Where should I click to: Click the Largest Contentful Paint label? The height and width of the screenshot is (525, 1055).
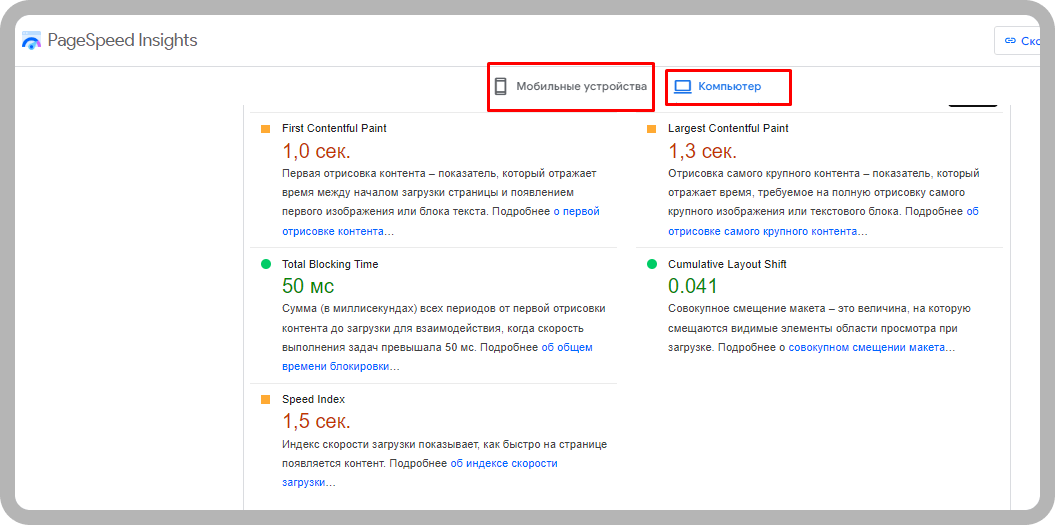[728, 128]
